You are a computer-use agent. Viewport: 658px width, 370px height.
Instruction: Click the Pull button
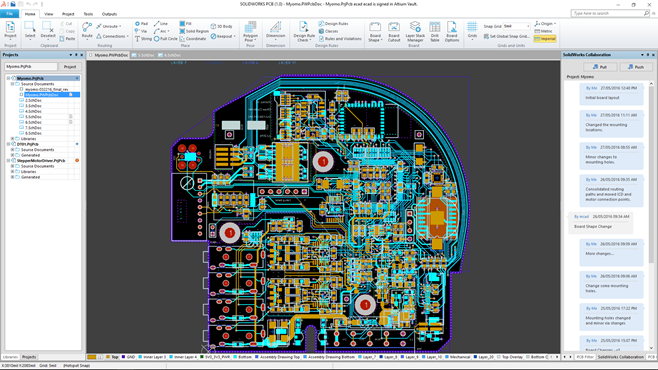[x=600, y=67]
